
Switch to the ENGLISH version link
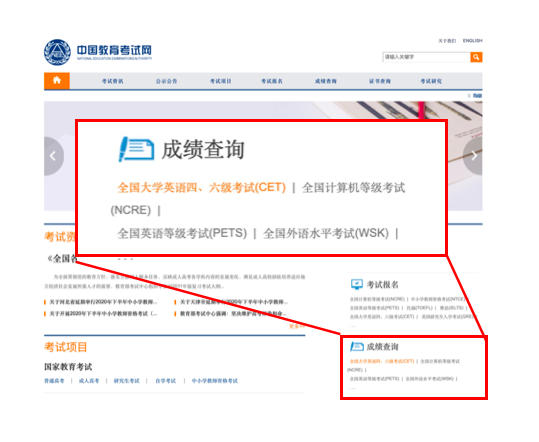click(x=472, y=41)
